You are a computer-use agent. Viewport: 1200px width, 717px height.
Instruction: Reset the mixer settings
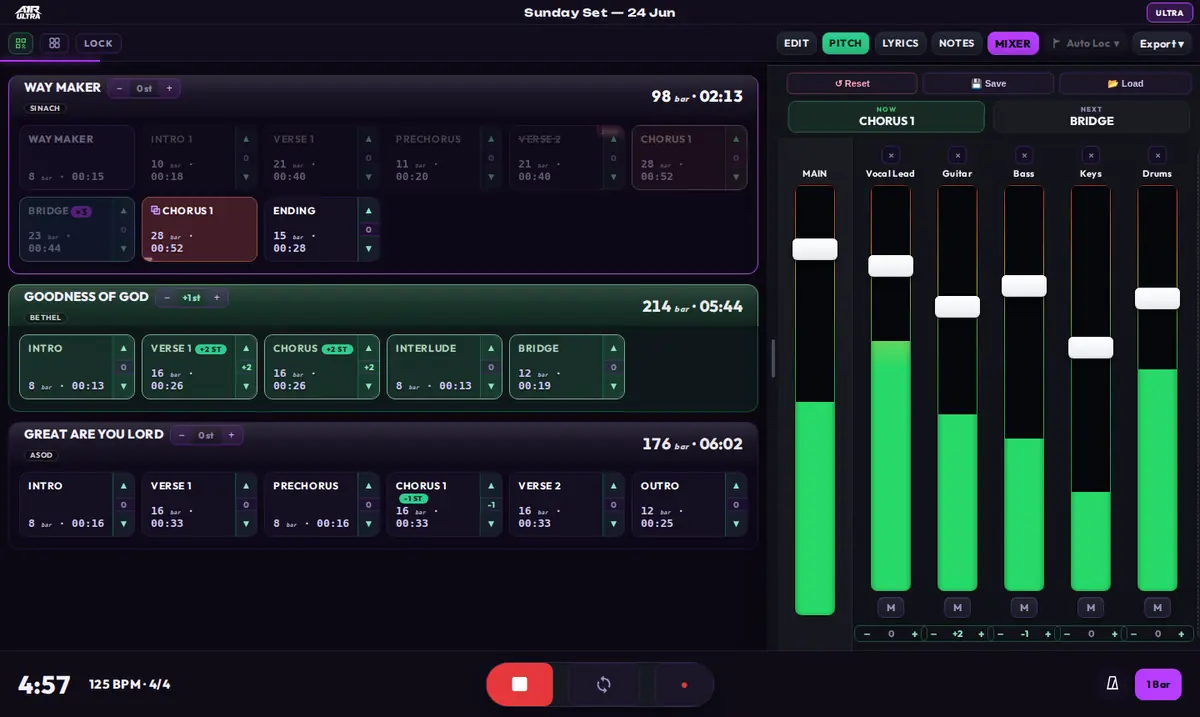click(x=852, y=83)
